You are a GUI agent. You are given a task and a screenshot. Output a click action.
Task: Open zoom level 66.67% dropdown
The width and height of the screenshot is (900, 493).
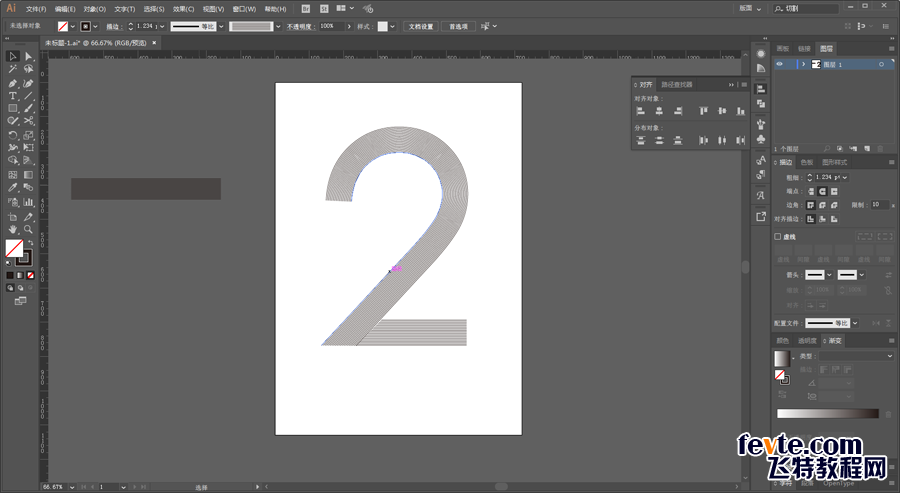pyautogui.click(x=72, y=487)
